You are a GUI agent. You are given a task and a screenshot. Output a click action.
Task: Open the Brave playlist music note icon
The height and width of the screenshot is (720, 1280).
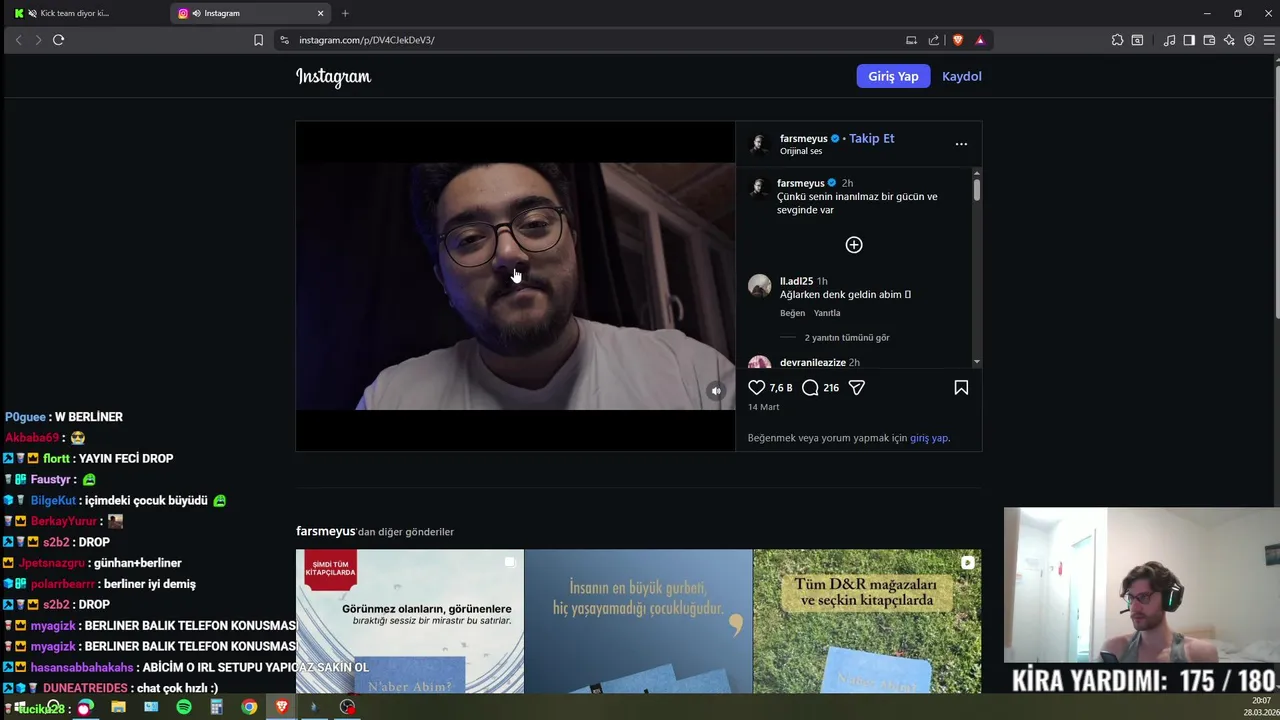click(x=1169, y=40)
